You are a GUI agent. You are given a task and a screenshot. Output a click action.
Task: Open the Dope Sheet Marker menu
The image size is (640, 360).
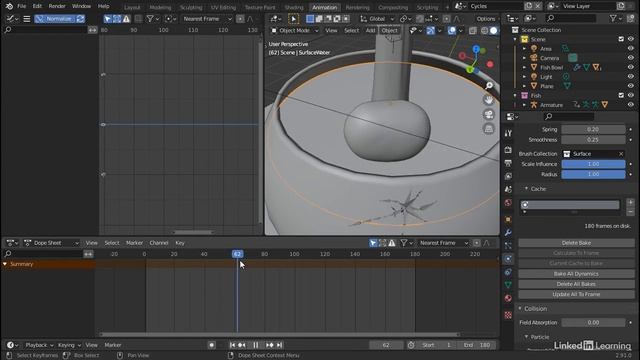(134, 243)
